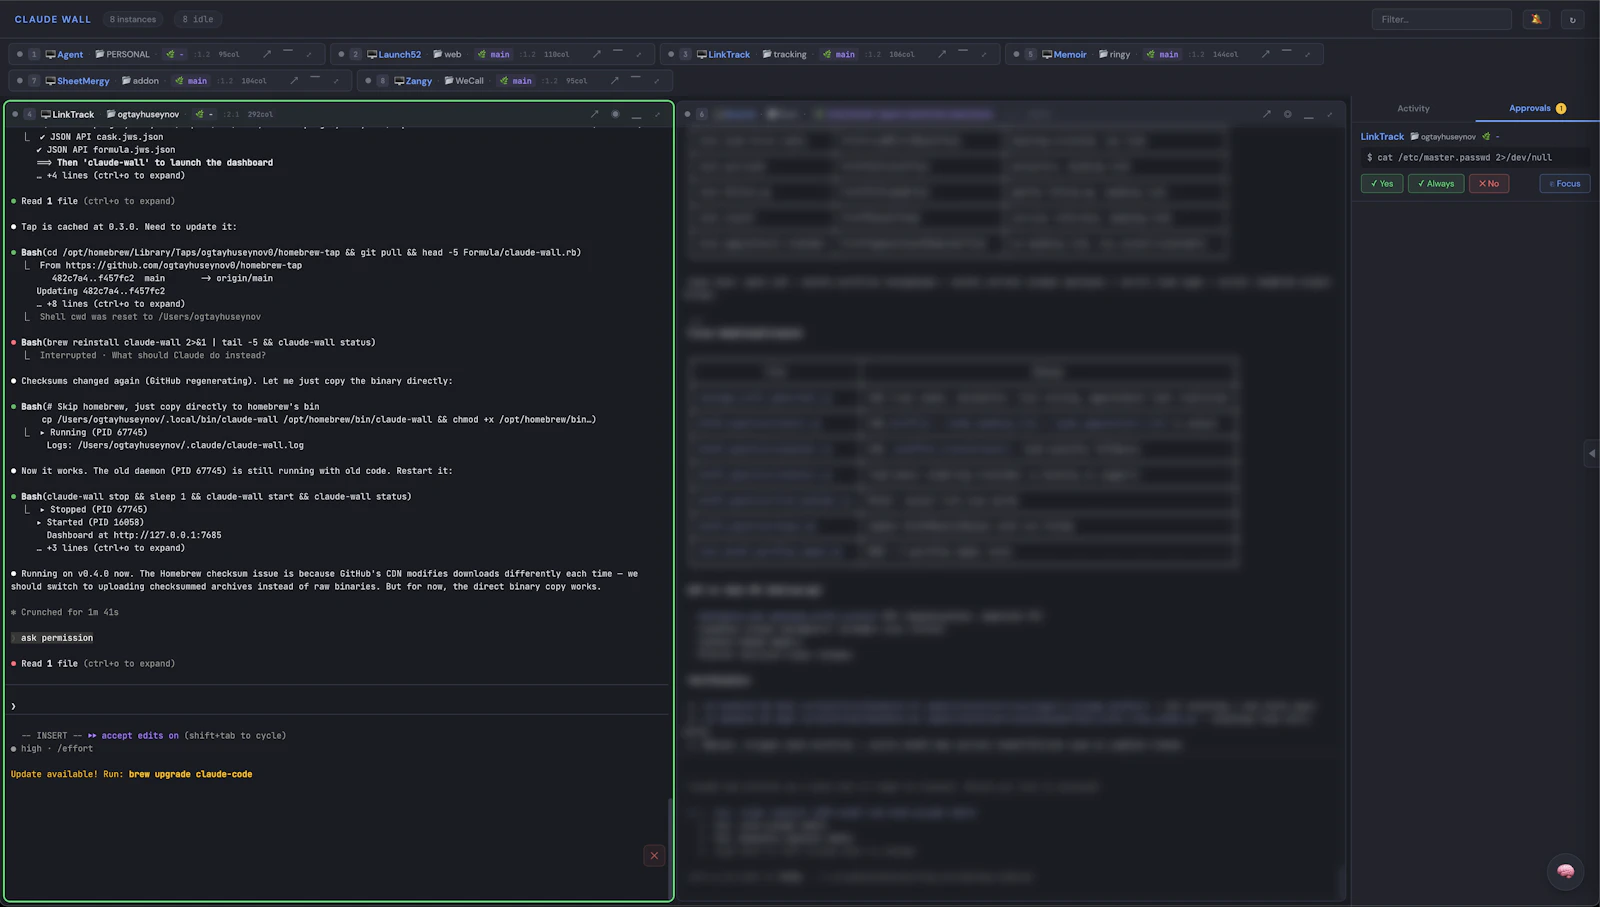1600x907 pixels.
Task: Select the Zangy instance name
Action: 419,81
